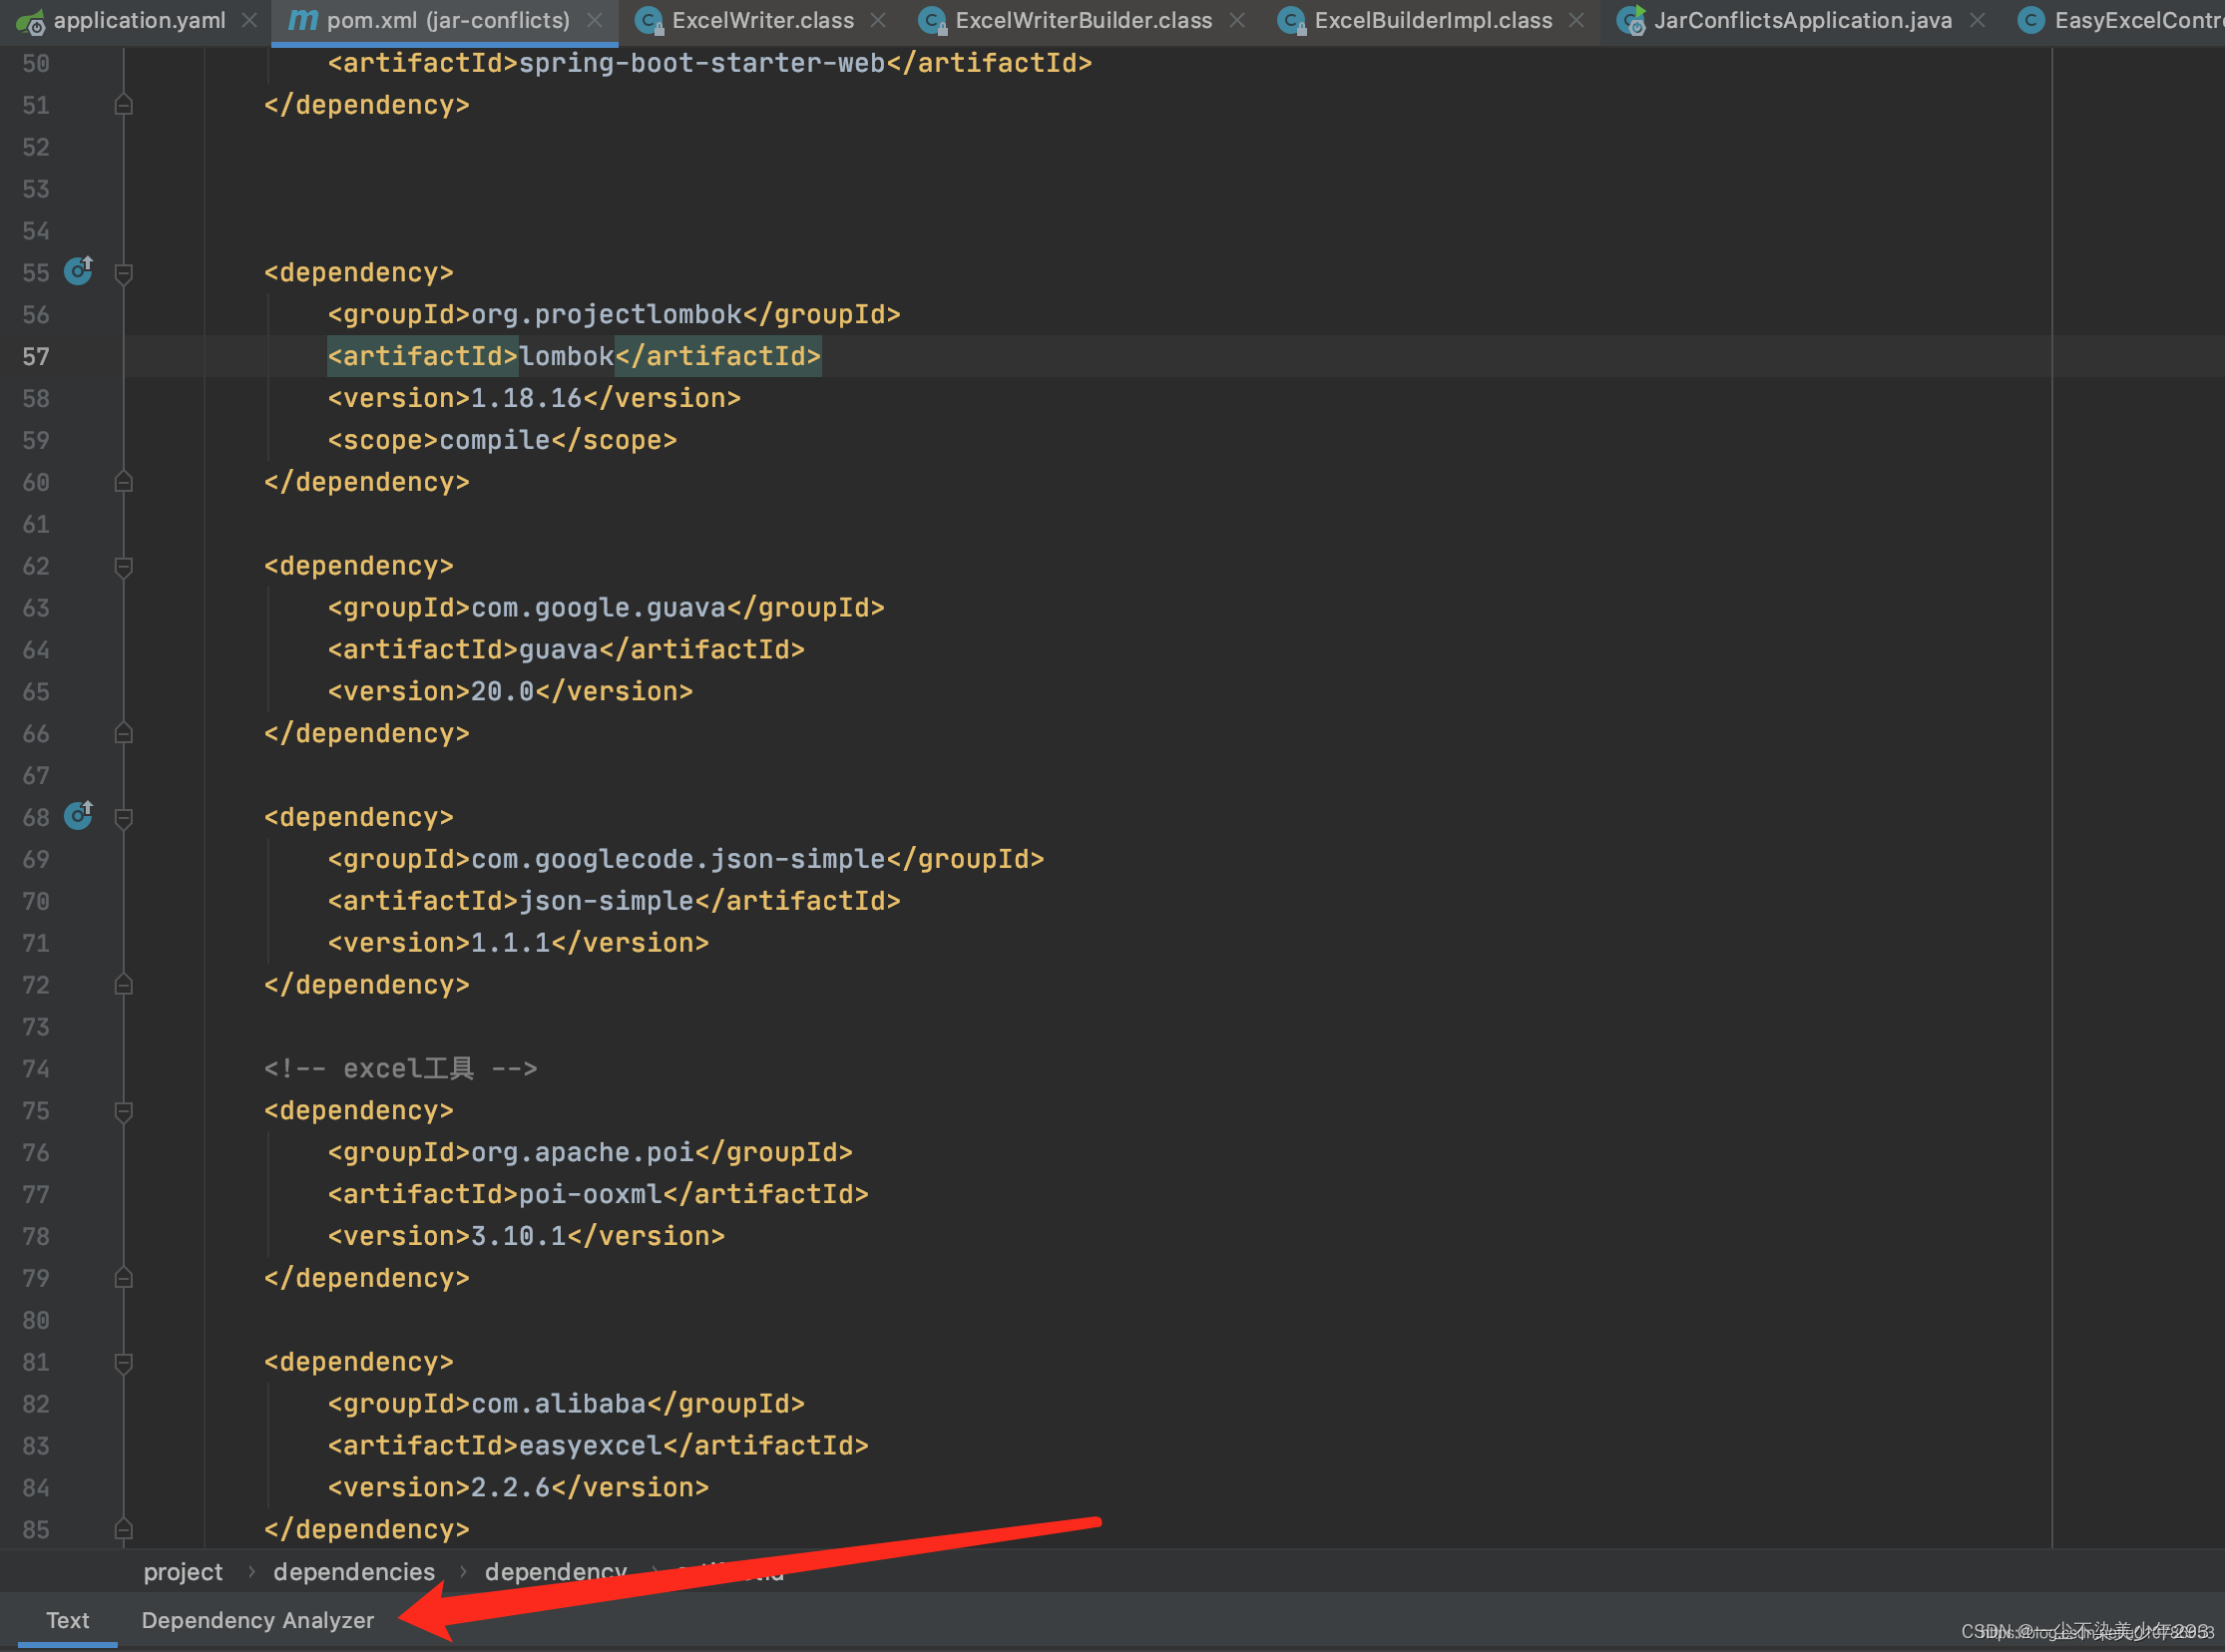The height and width of the screenshot is (1652, 2225).
Task: Switch to JarConflictsApplication.java tab
Action: click(1801, 20)
